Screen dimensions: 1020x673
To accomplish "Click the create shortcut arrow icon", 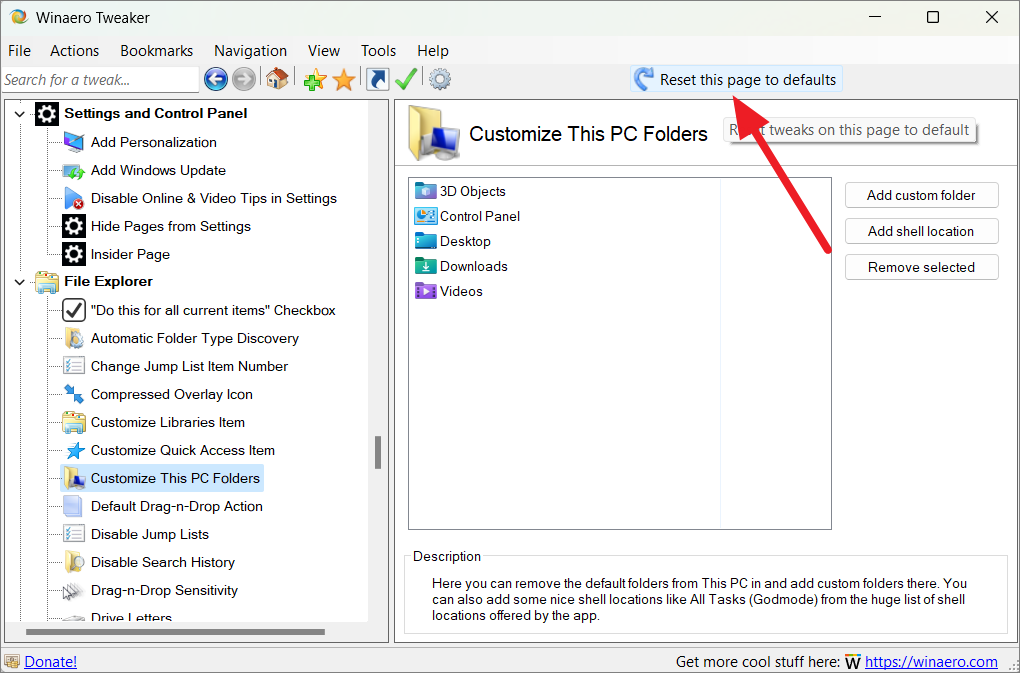I will point(377,79).
